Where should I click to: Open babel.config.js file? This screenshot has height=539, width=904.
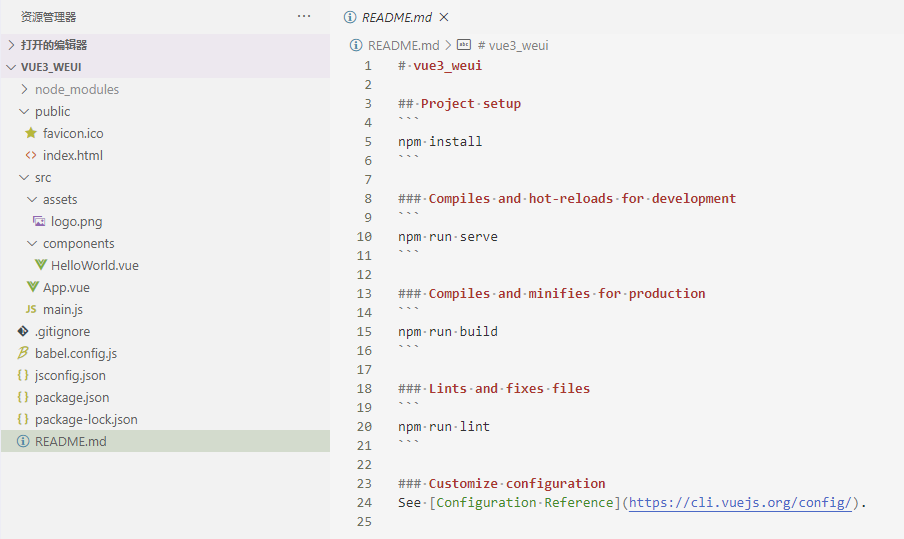point(76,353)
